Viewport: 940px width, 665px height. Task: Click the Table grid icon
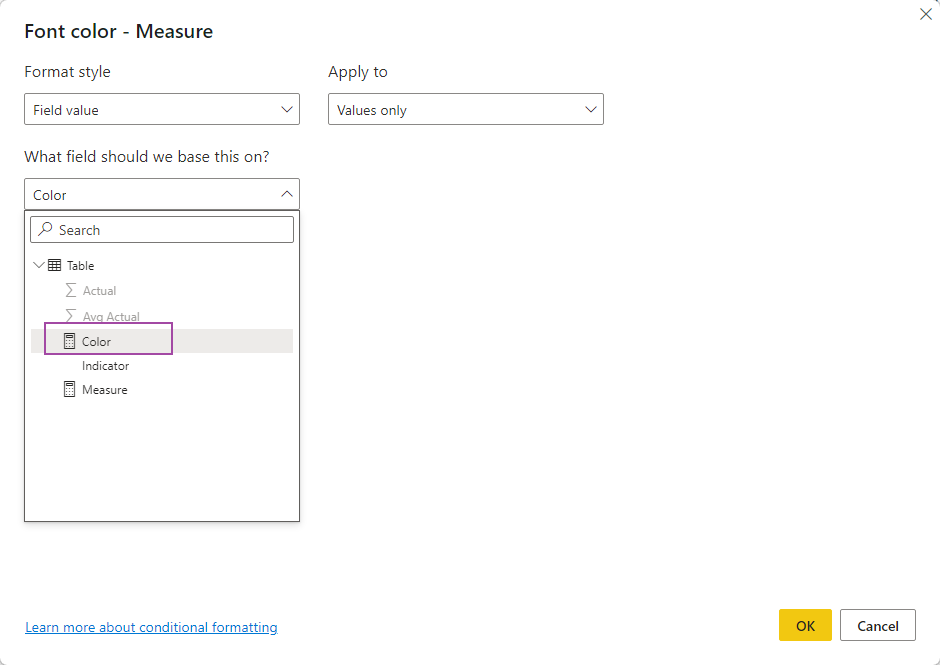pos(55,265)
